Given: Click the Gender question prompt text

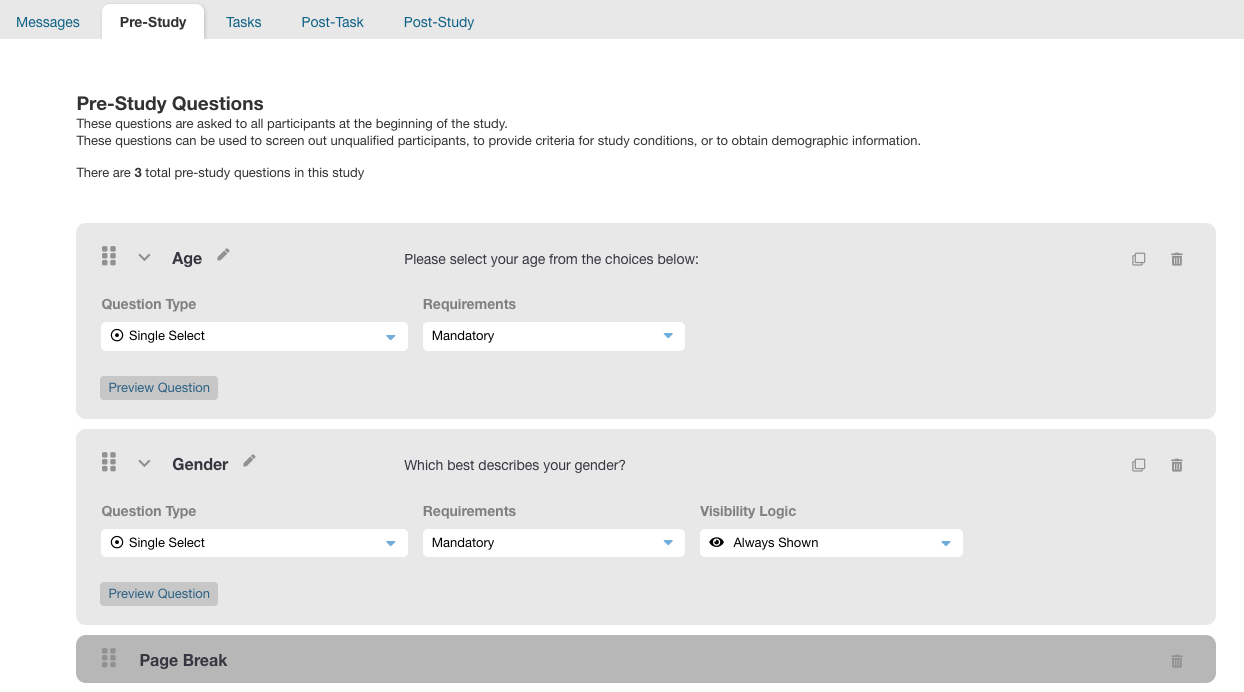Looking at the screenshot, I should (515, 465).
